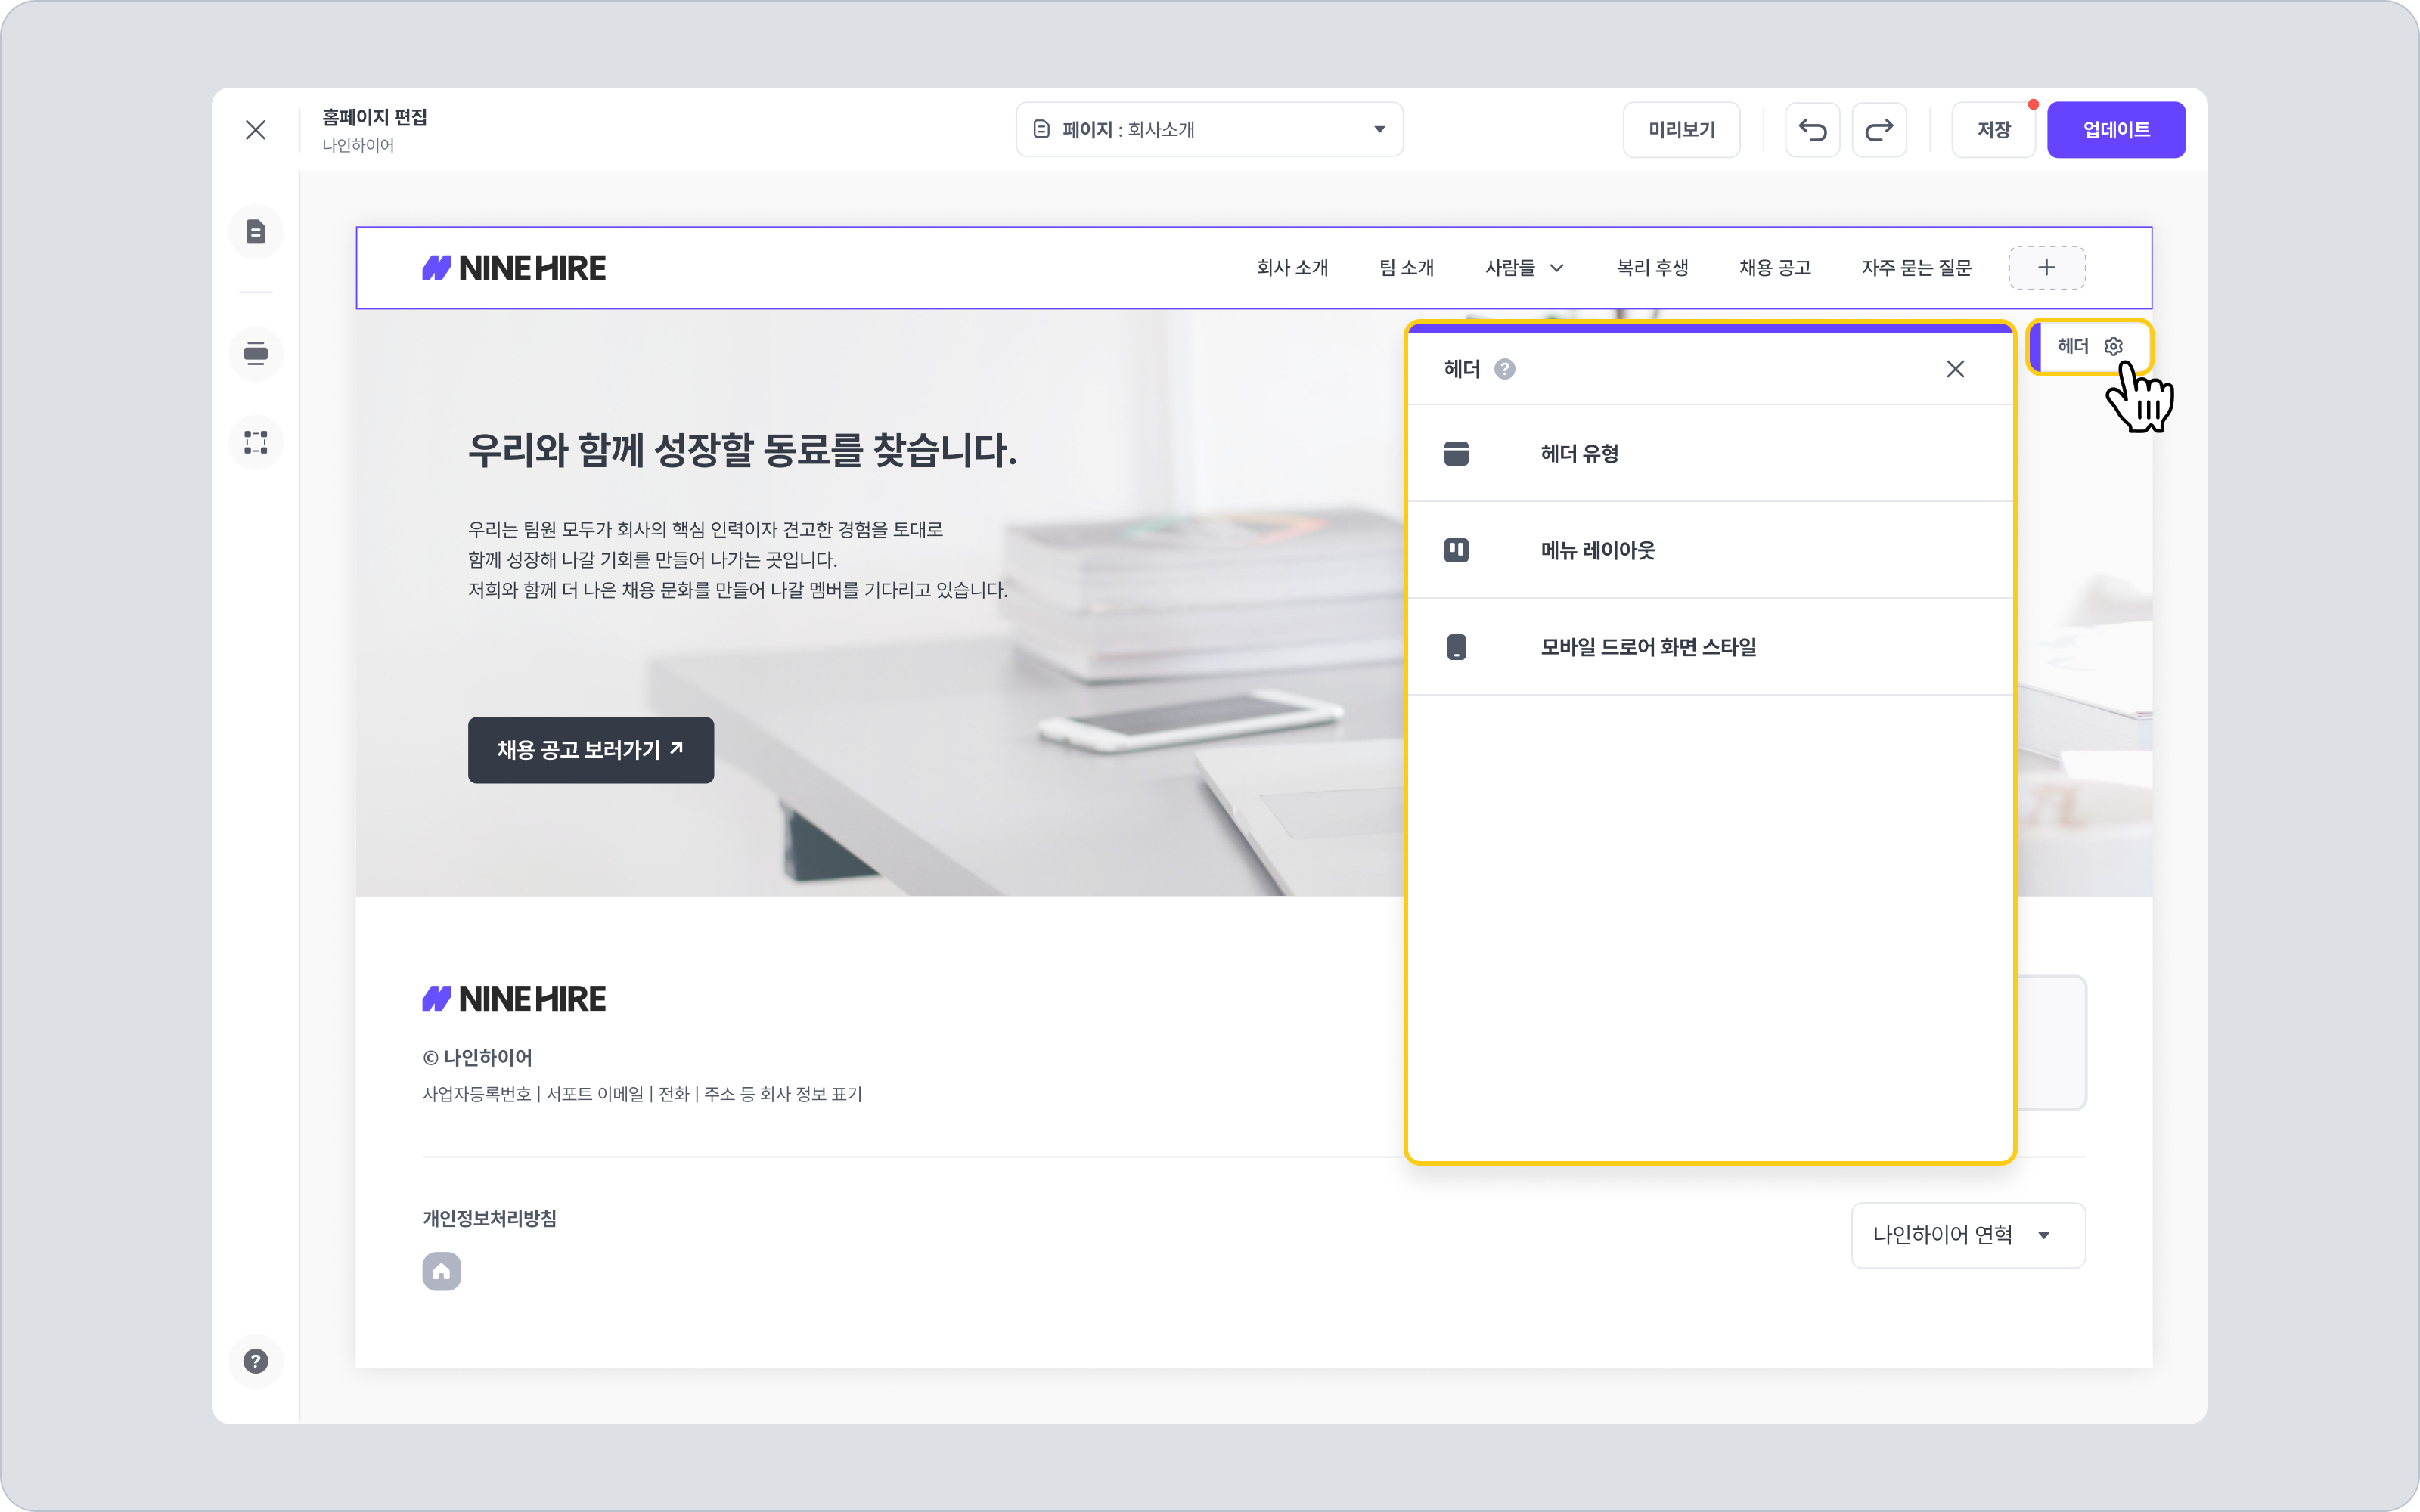Click the undo arrow icon
Viewport: 2420px width, 1512px height.
(1812, 130)
